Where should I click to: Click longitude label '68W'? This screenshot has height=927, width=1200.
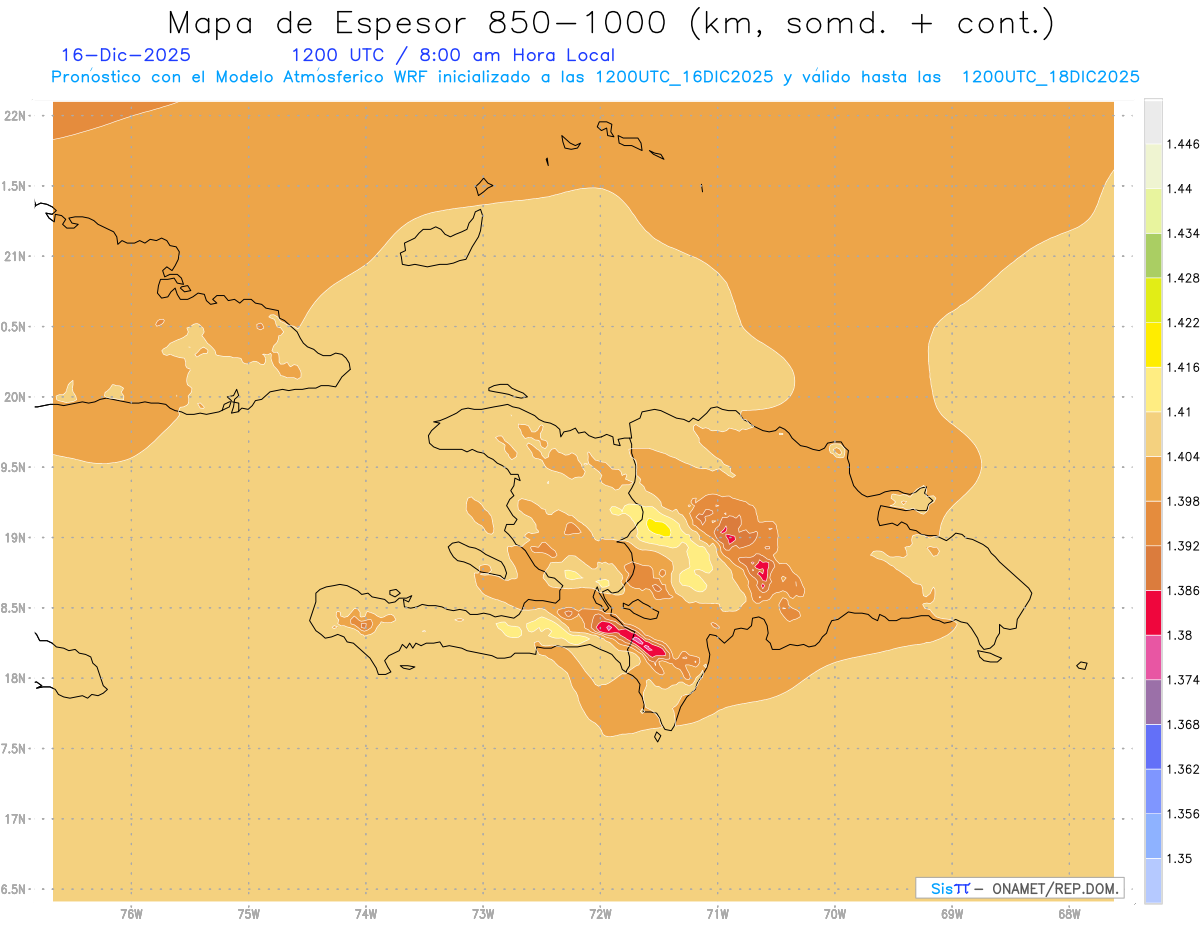[1069, 914]
